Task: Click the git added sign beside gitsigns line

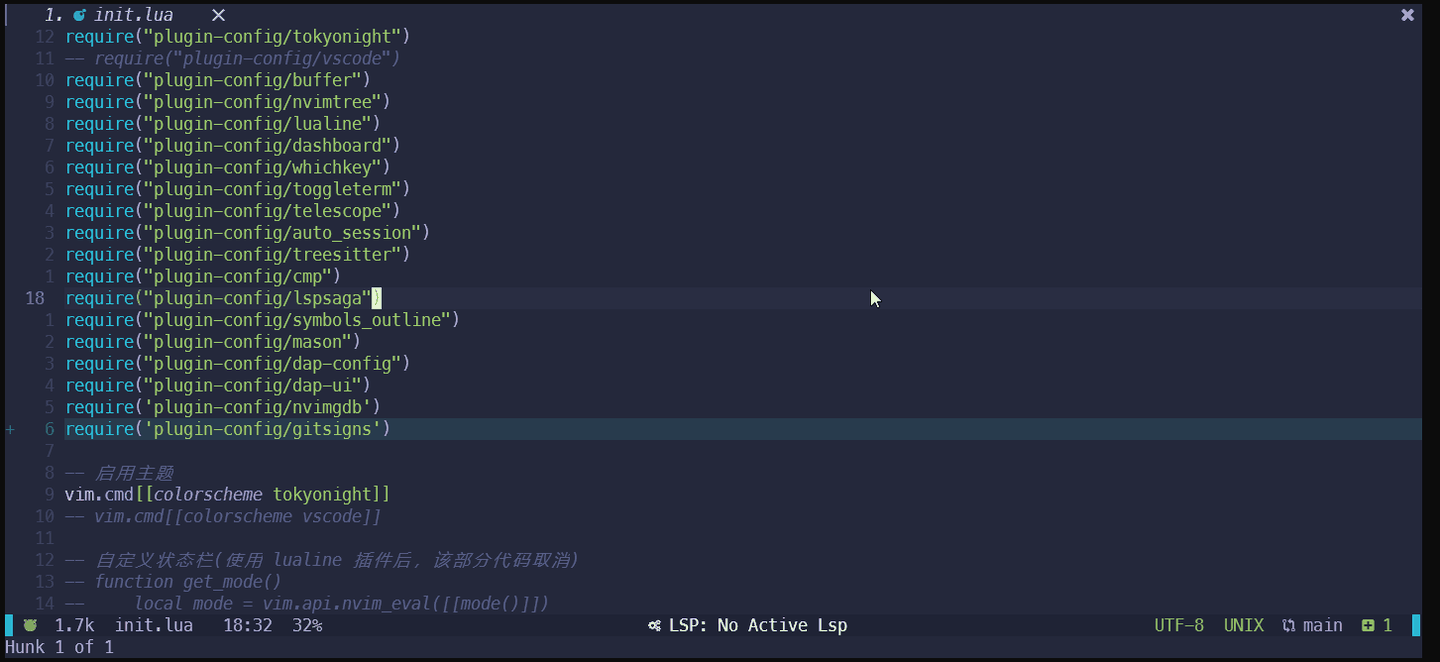Action: click(x=11, y=429)
